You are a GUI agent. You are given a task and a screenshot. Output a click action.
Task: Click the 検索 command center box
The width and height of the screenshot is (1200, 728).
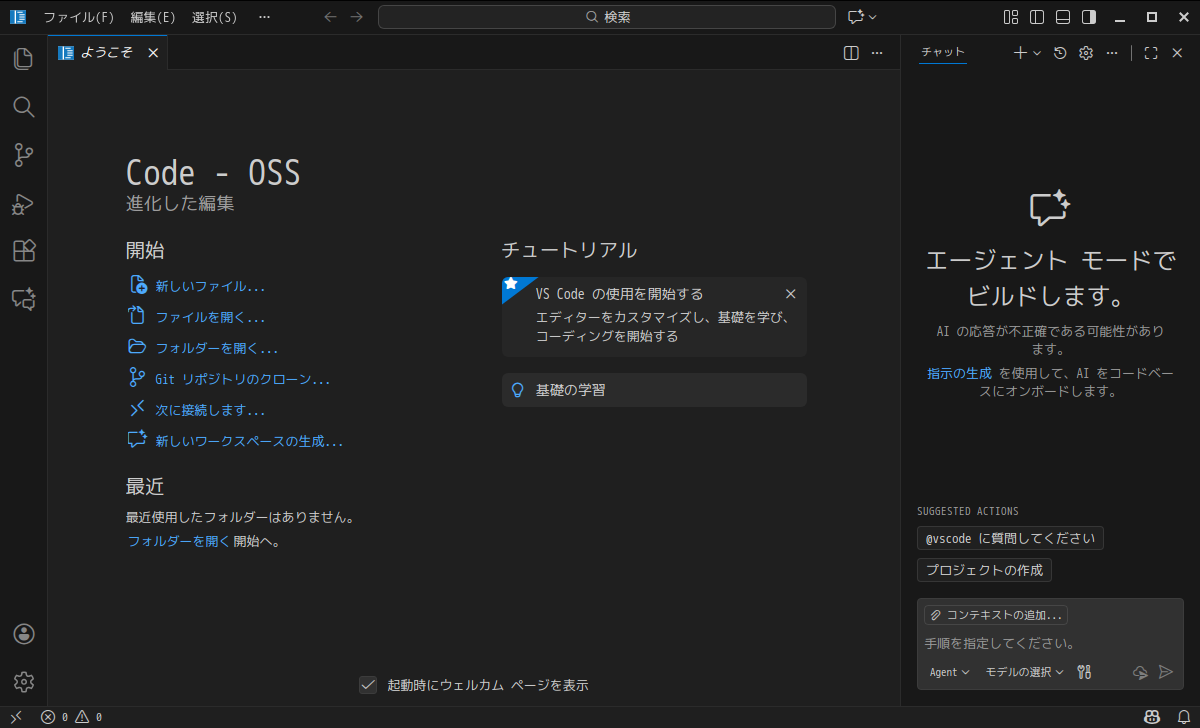click(x=607, y=17)
